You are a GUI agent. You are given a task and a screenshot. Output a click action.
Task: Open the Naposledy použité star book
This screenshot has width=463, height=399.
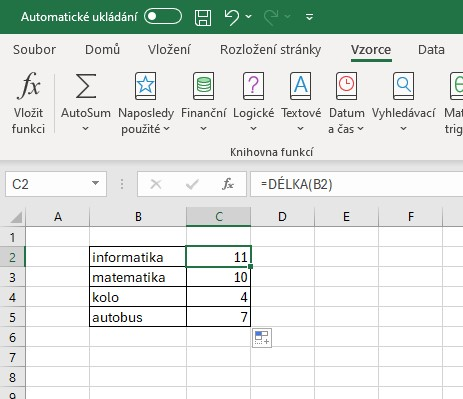click(x=145, y=86)
